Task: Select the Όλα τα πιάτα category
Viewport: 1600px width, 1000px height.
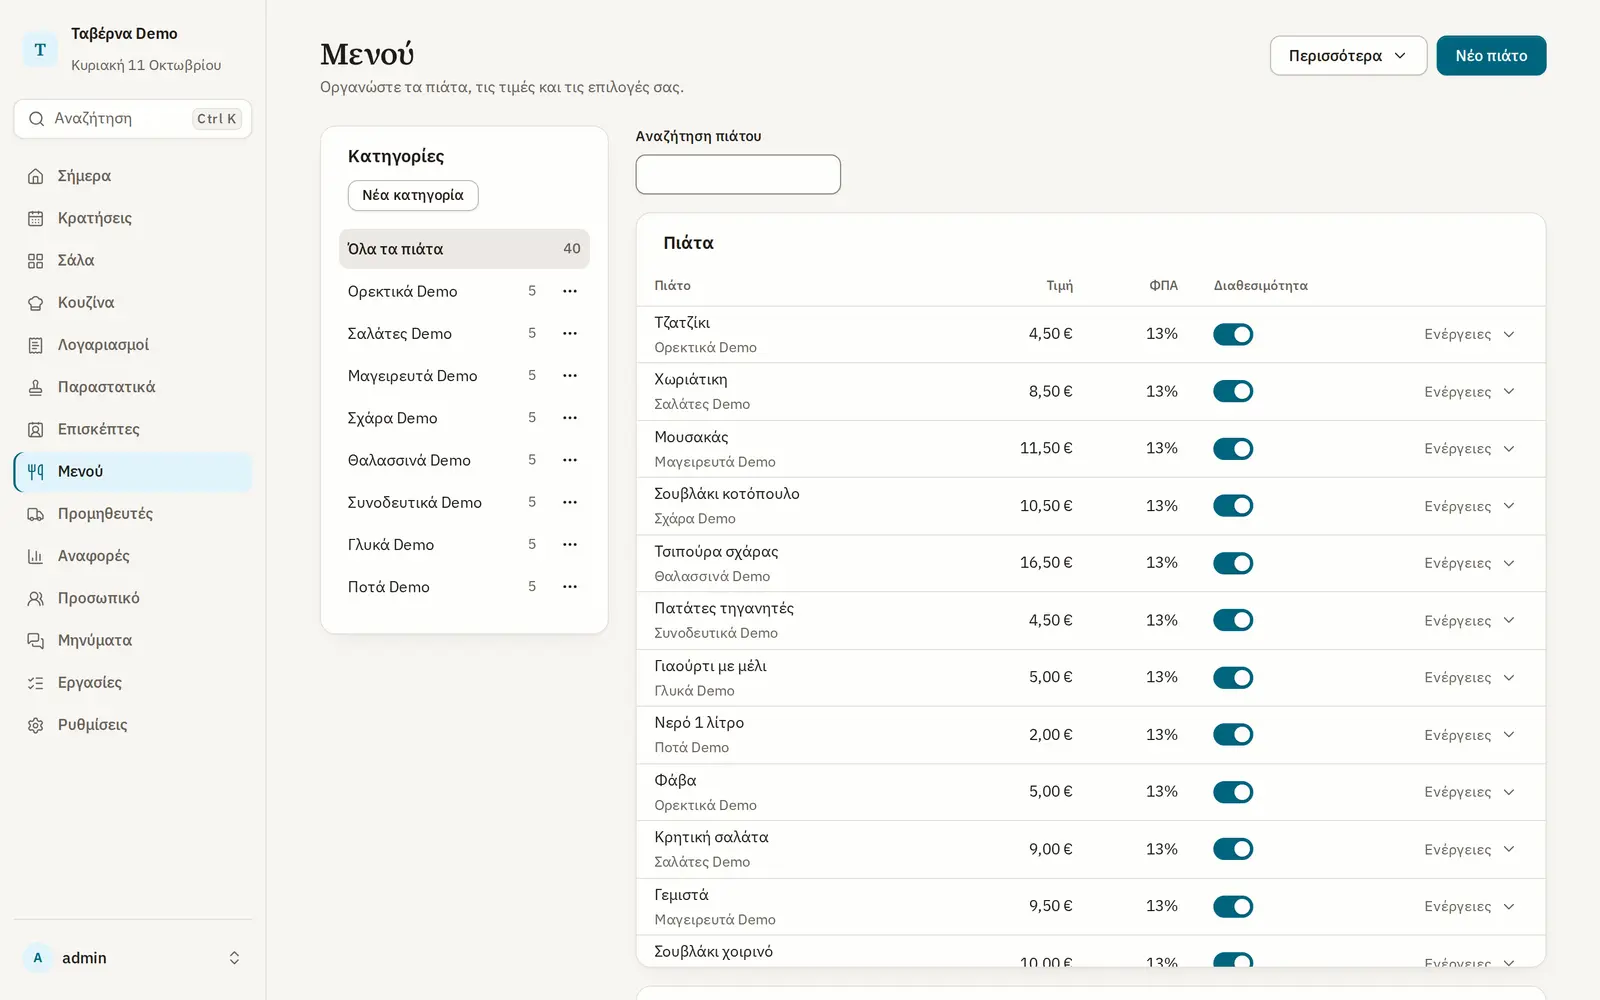Action: coord(464,249)
